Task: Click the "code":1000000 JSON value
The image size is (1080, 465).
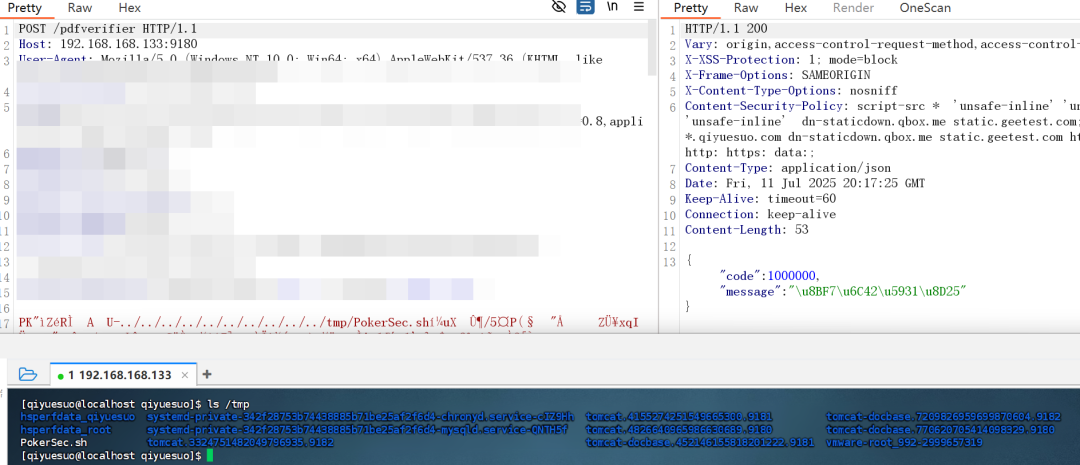Action: coord(769,276)
